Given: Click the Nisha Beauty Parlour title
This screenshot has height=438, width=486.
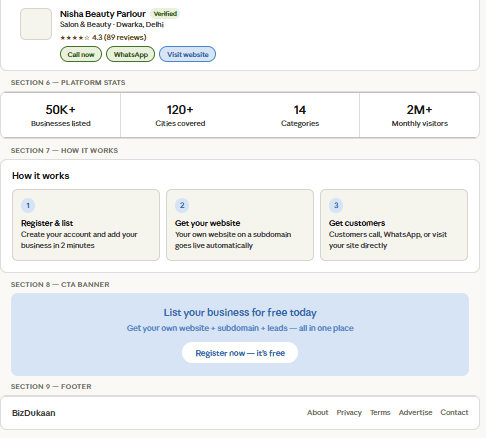Looking at the screenshot, I should click(x=103, y=14).
